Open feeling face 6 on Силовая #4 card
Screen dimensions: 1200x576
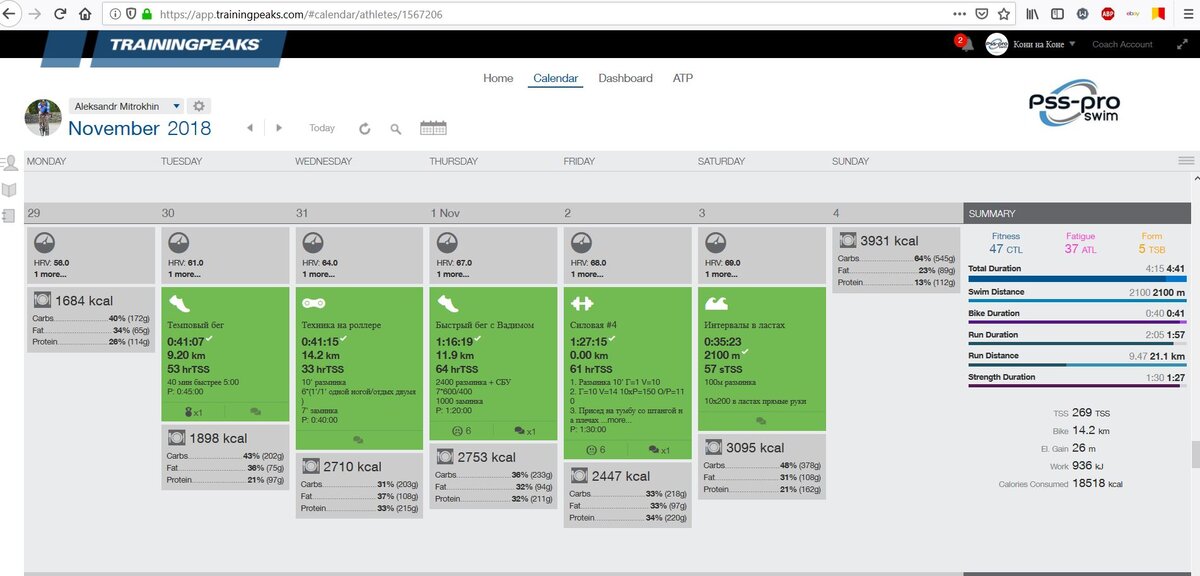coord(597,450)
